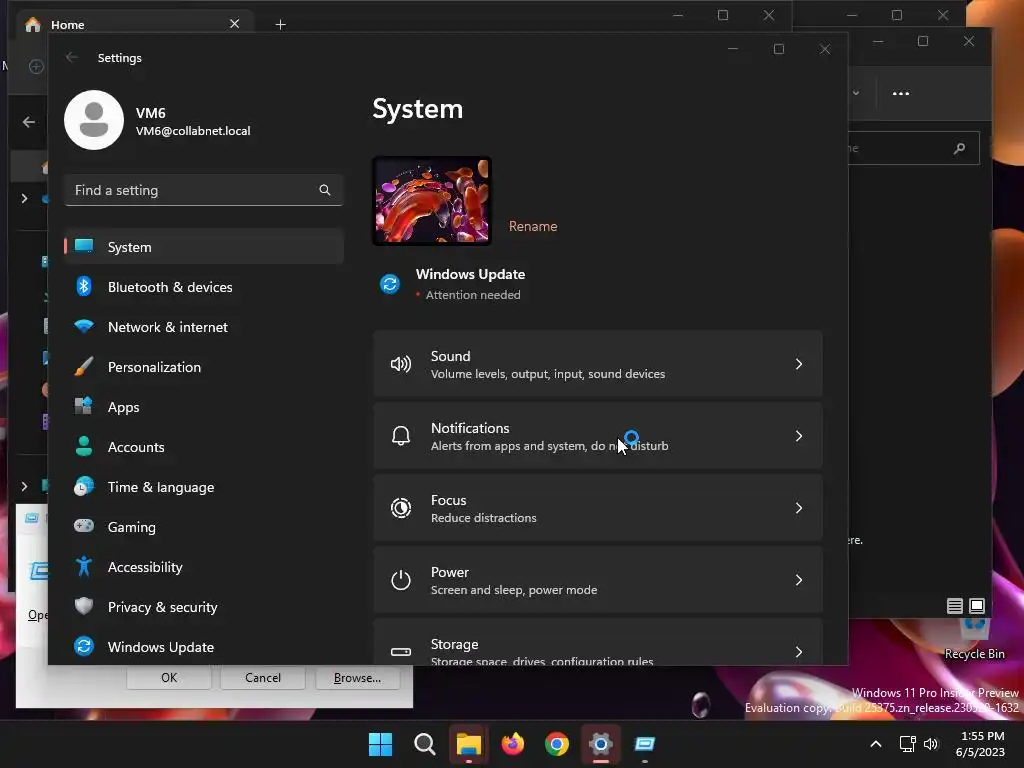Open System category in Settings sidebar

(x=204, y=247)
